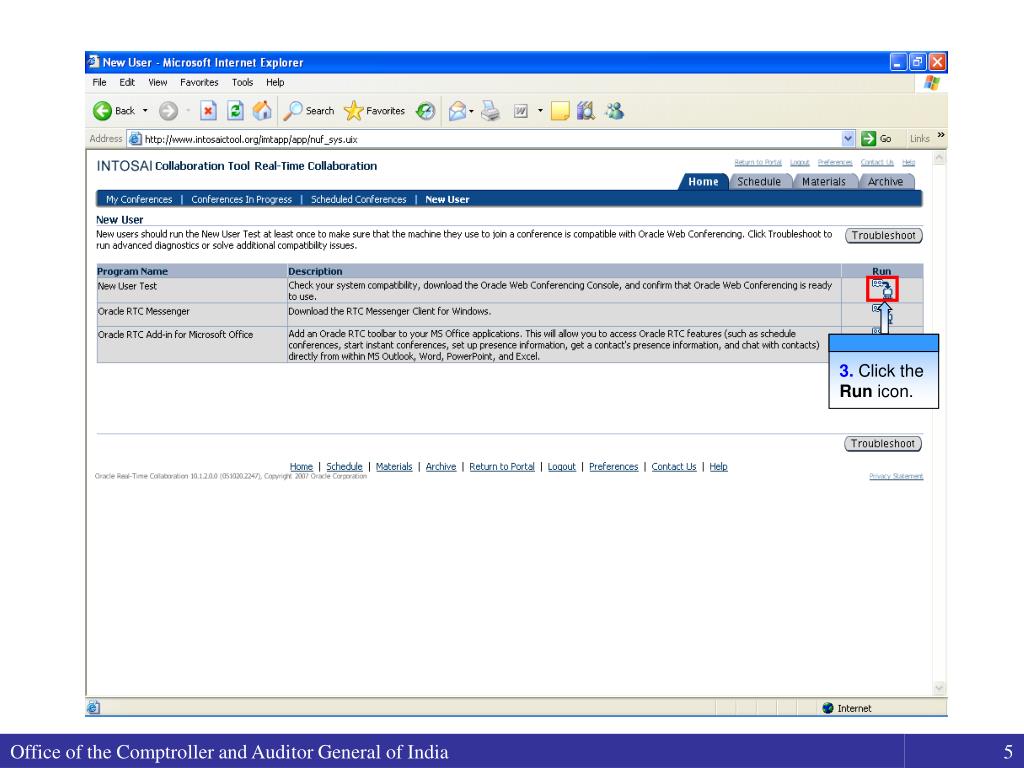Image resolution: width=1024 pixels, height=768 pixels.
Task: Click the footer Contact Us link
Action: click(x=674, y=466)
